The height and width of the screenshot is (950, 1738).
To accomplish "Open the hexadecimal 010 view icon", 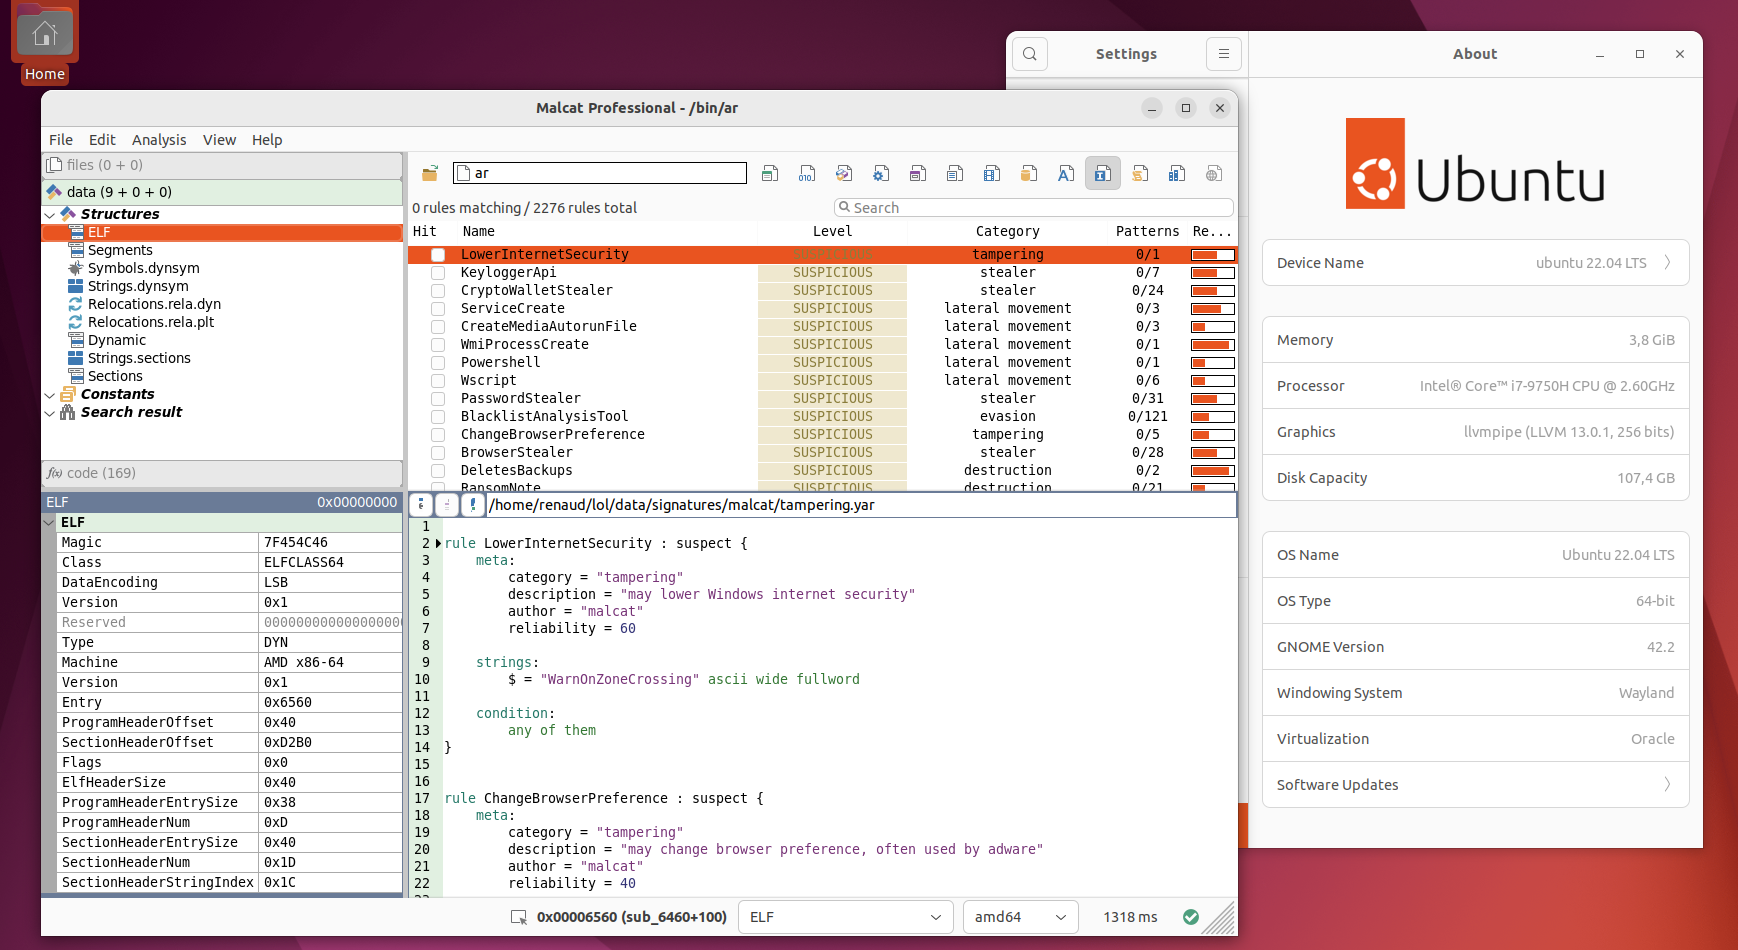I will click(x=807, y=174).
